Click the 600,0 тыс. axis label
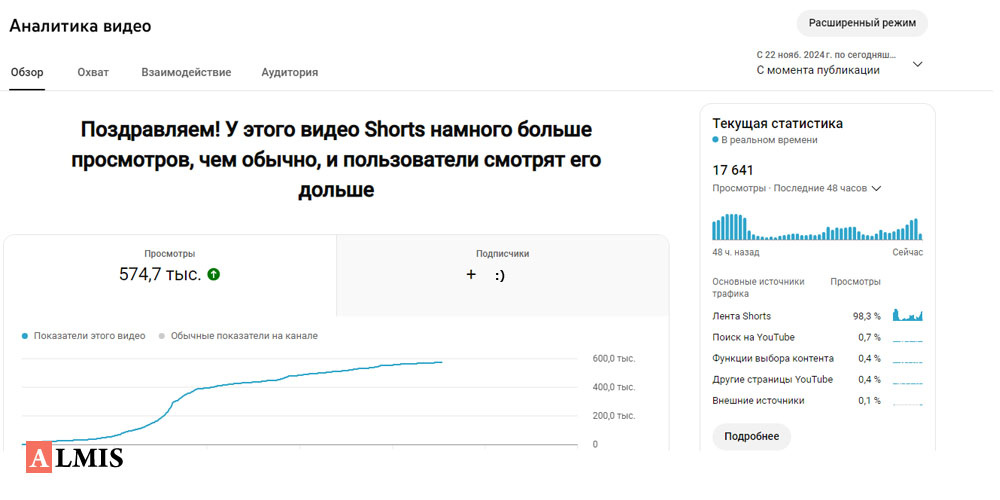 tap(614, 358)
